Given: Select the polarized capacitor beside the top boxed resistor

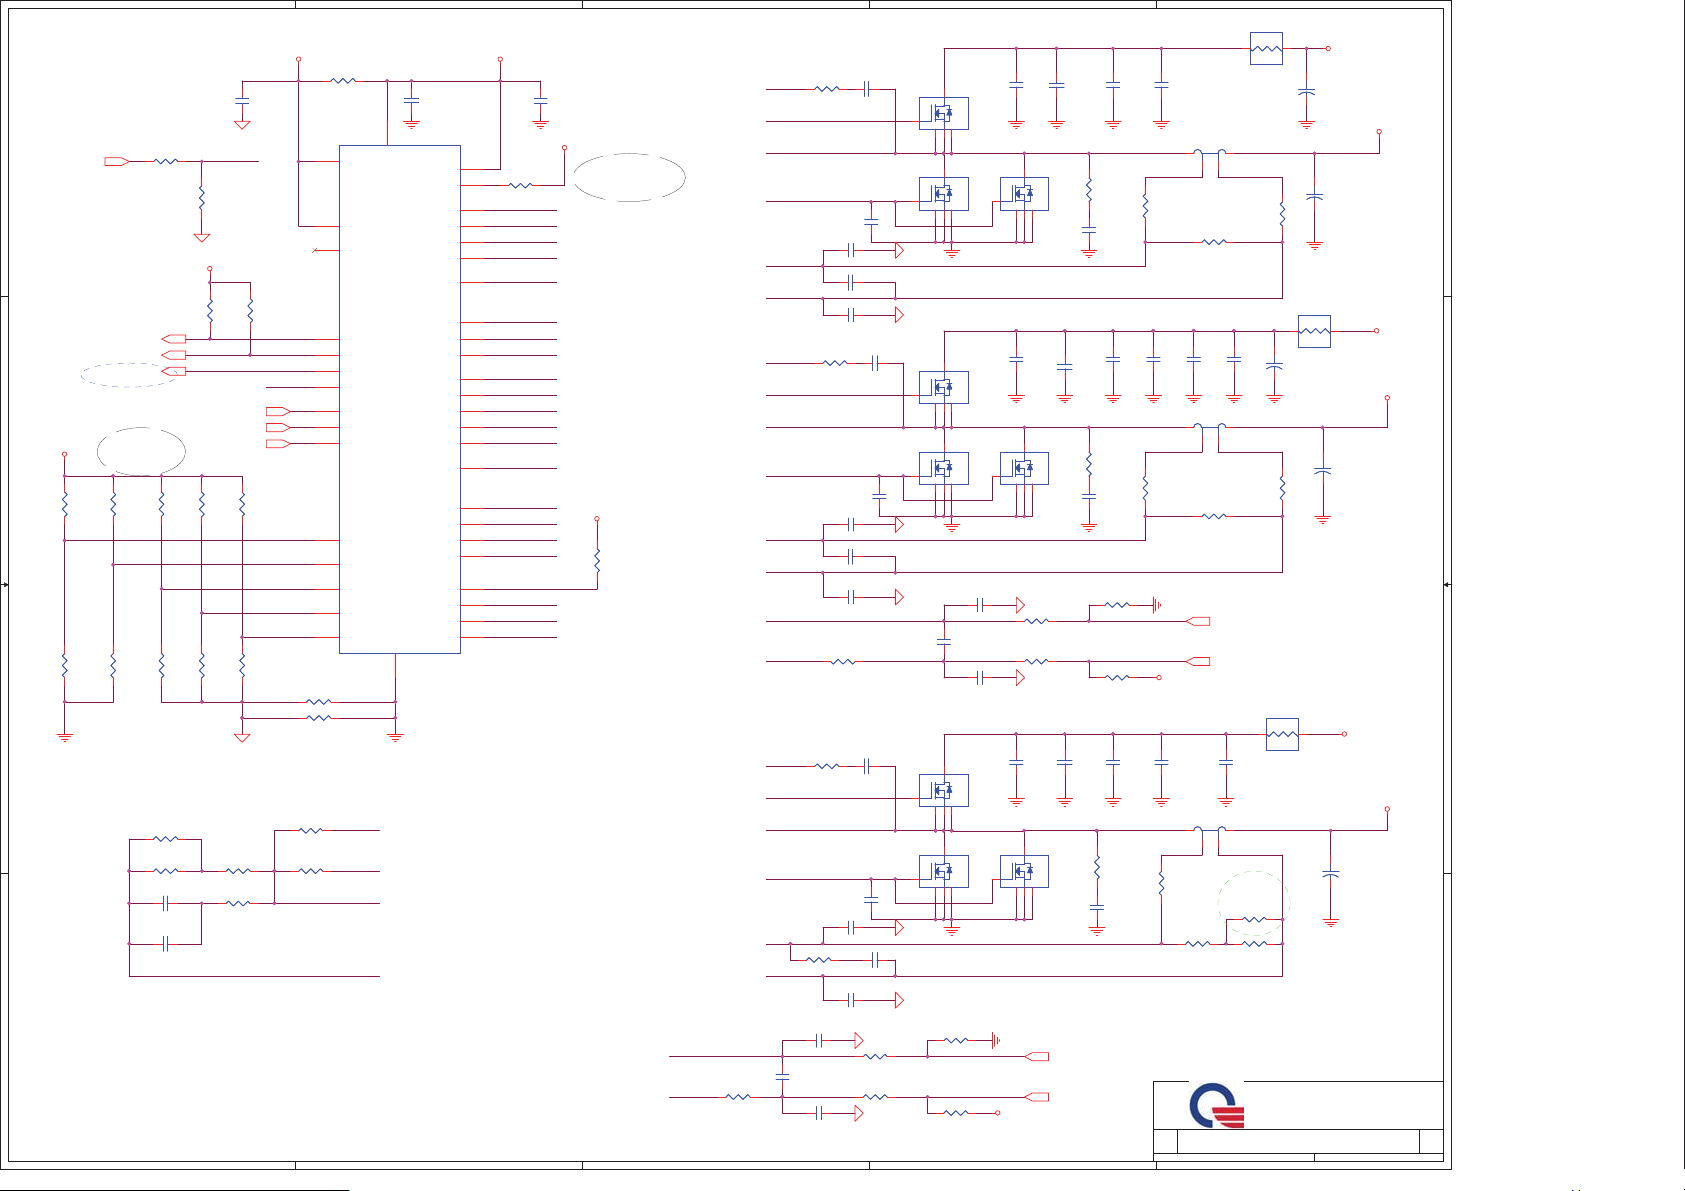Looking at the screenshot, I should coord(1306,91).
